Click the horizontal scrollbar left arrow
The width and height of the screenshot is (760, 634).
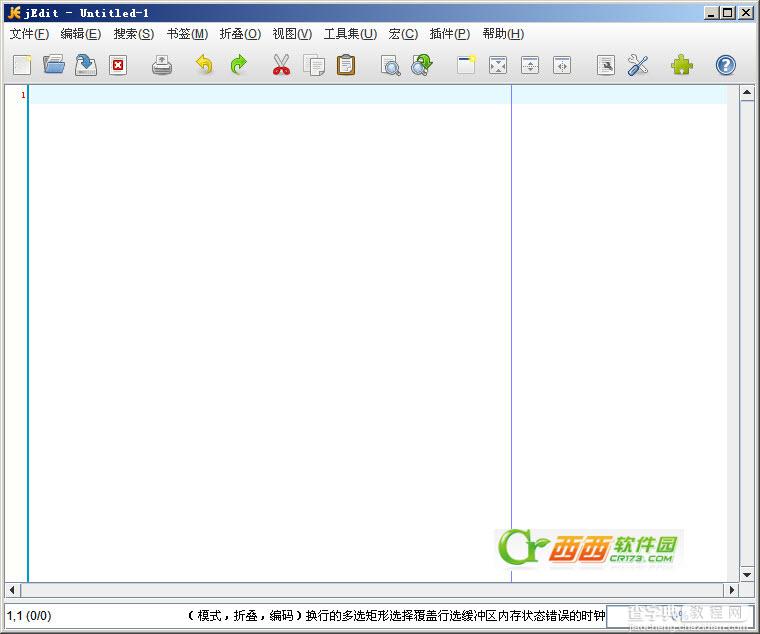pos(13,590)
